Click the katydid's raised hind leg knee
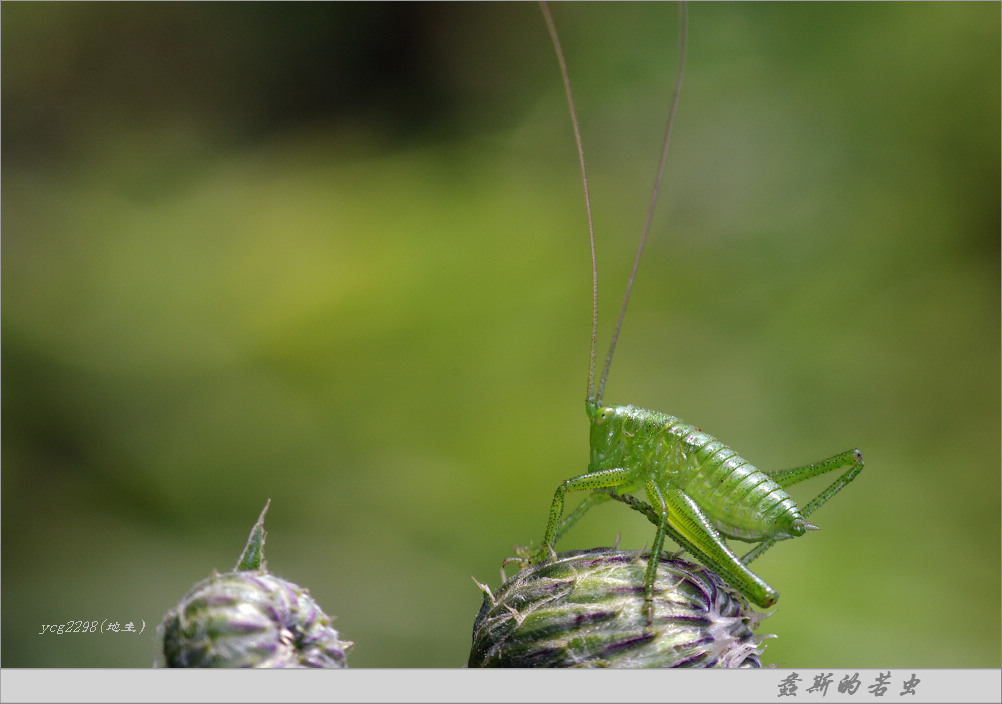This screenshot has width=1002, height=704. coord(855,456)
